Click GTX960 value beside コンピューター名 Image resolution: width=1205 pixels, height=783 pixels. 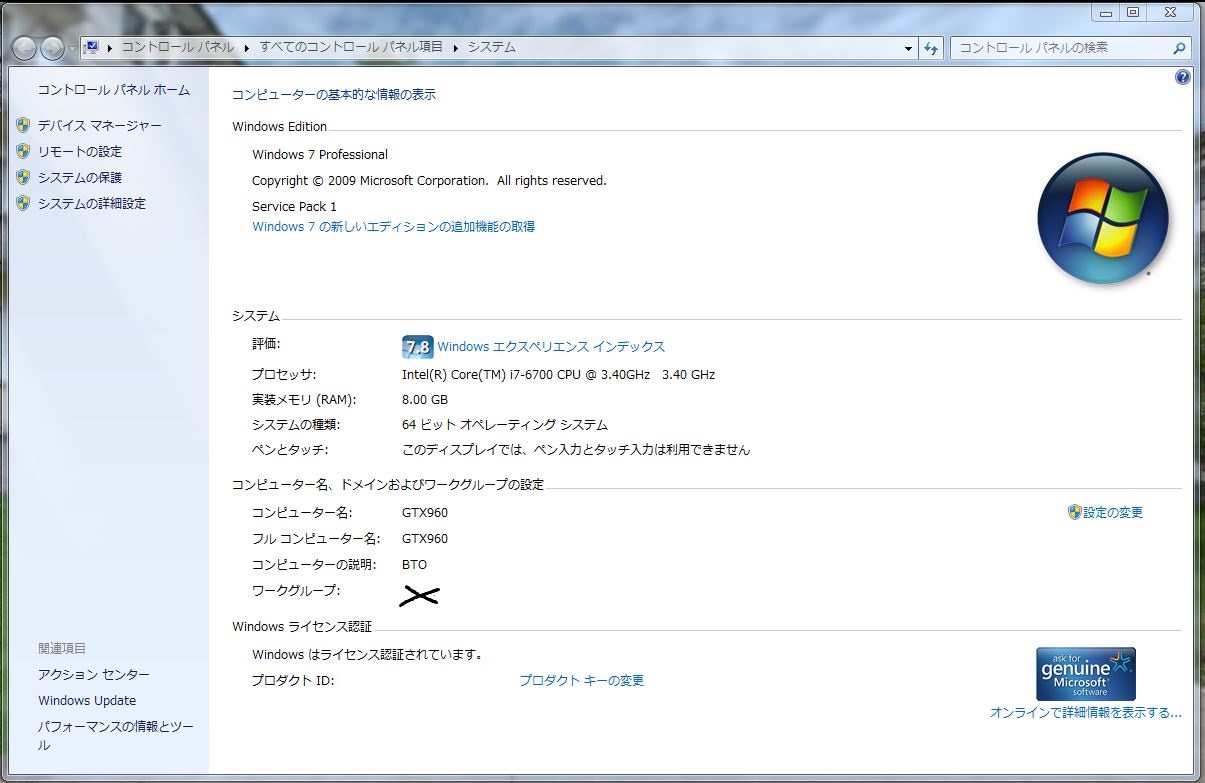(425, 513)
